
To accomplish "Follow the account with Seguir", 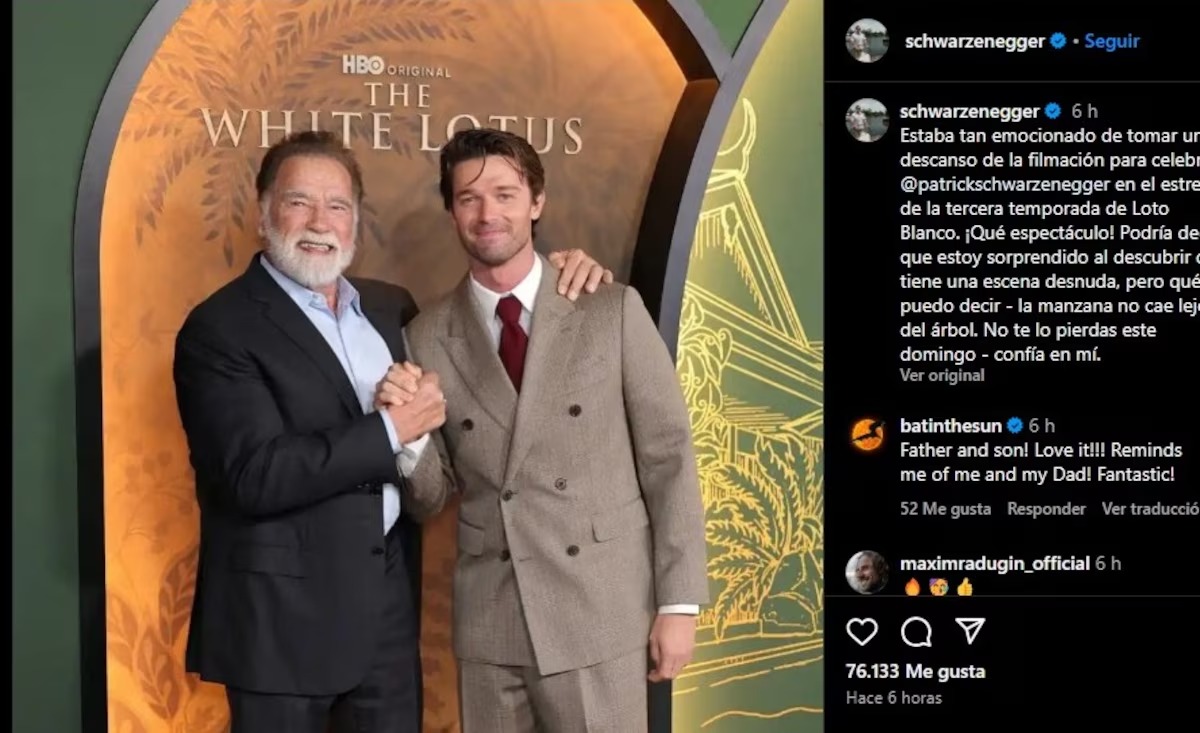I will coord(1112,41).
